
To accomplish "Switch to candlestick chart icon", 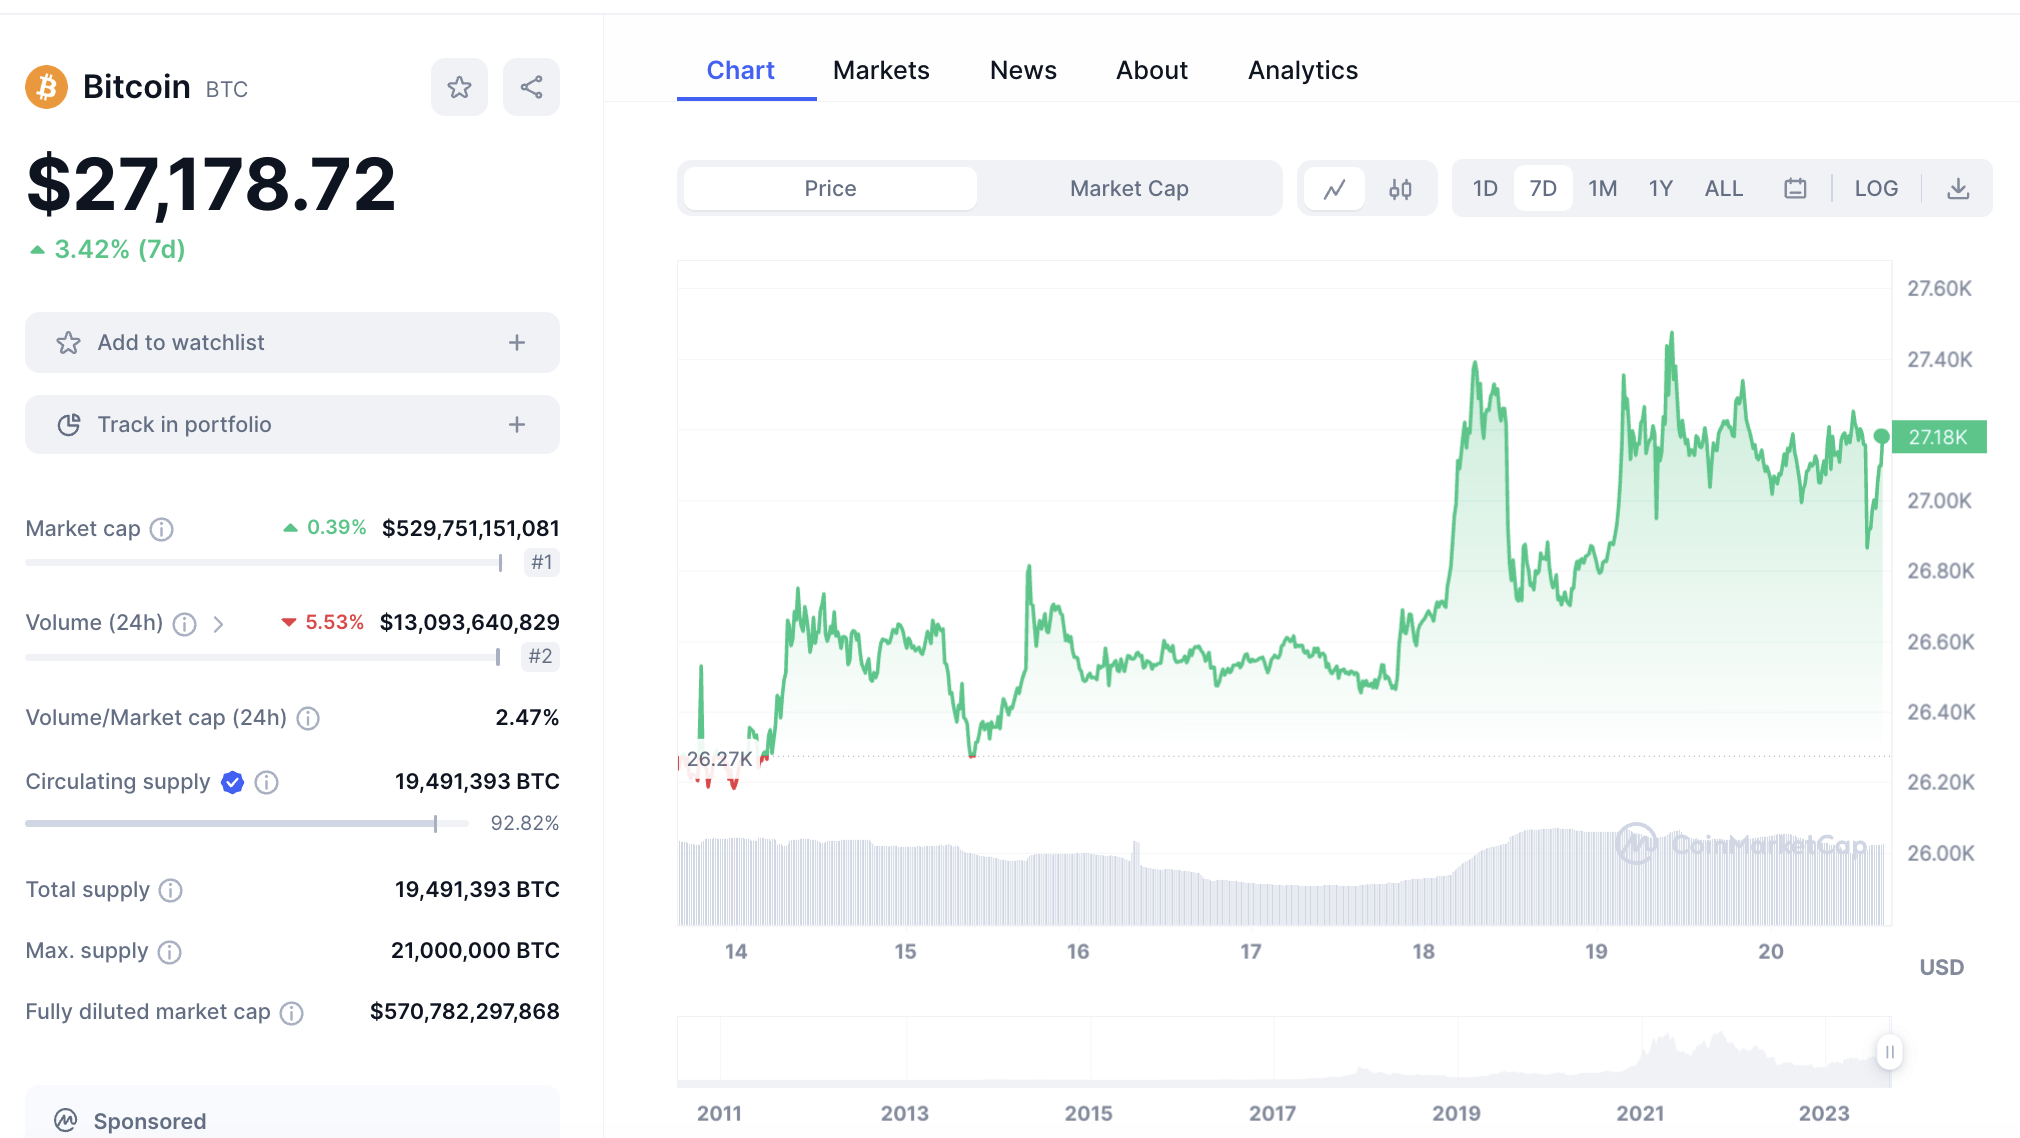I will [x=1400, y=189].
